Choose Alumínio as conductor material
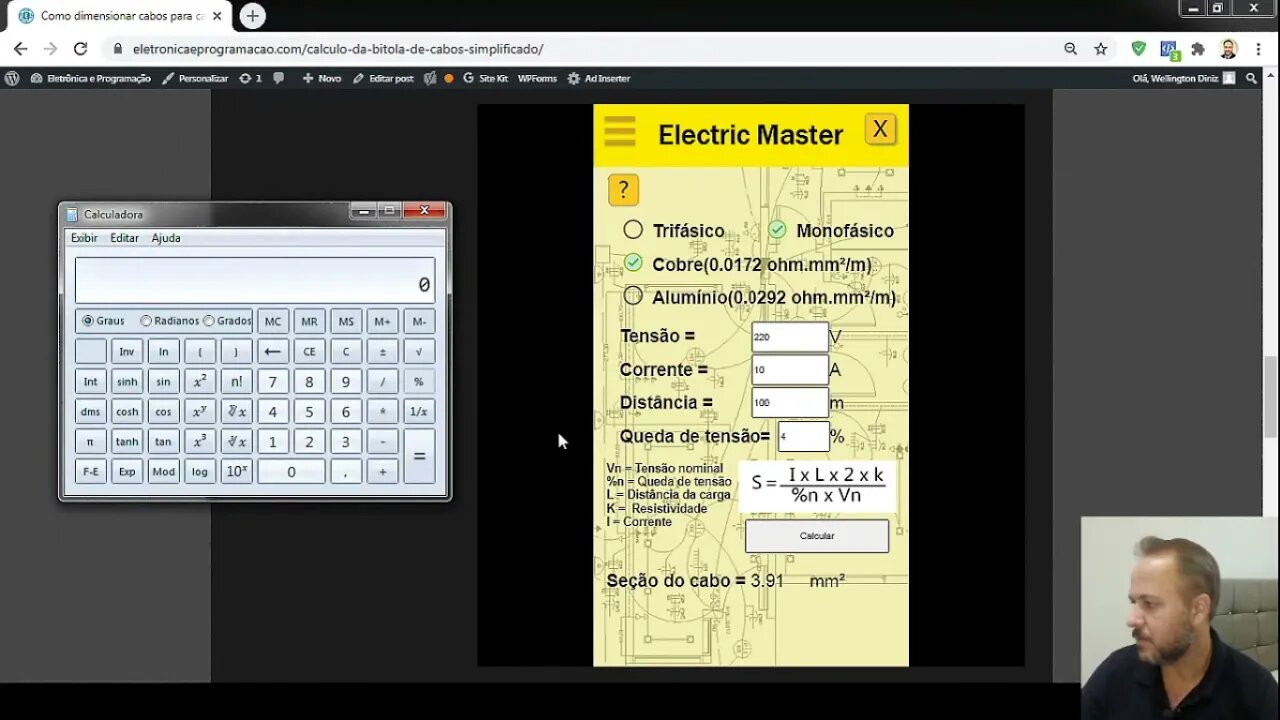This screenshot has height=720, width=1280. [x=633, y=296]
